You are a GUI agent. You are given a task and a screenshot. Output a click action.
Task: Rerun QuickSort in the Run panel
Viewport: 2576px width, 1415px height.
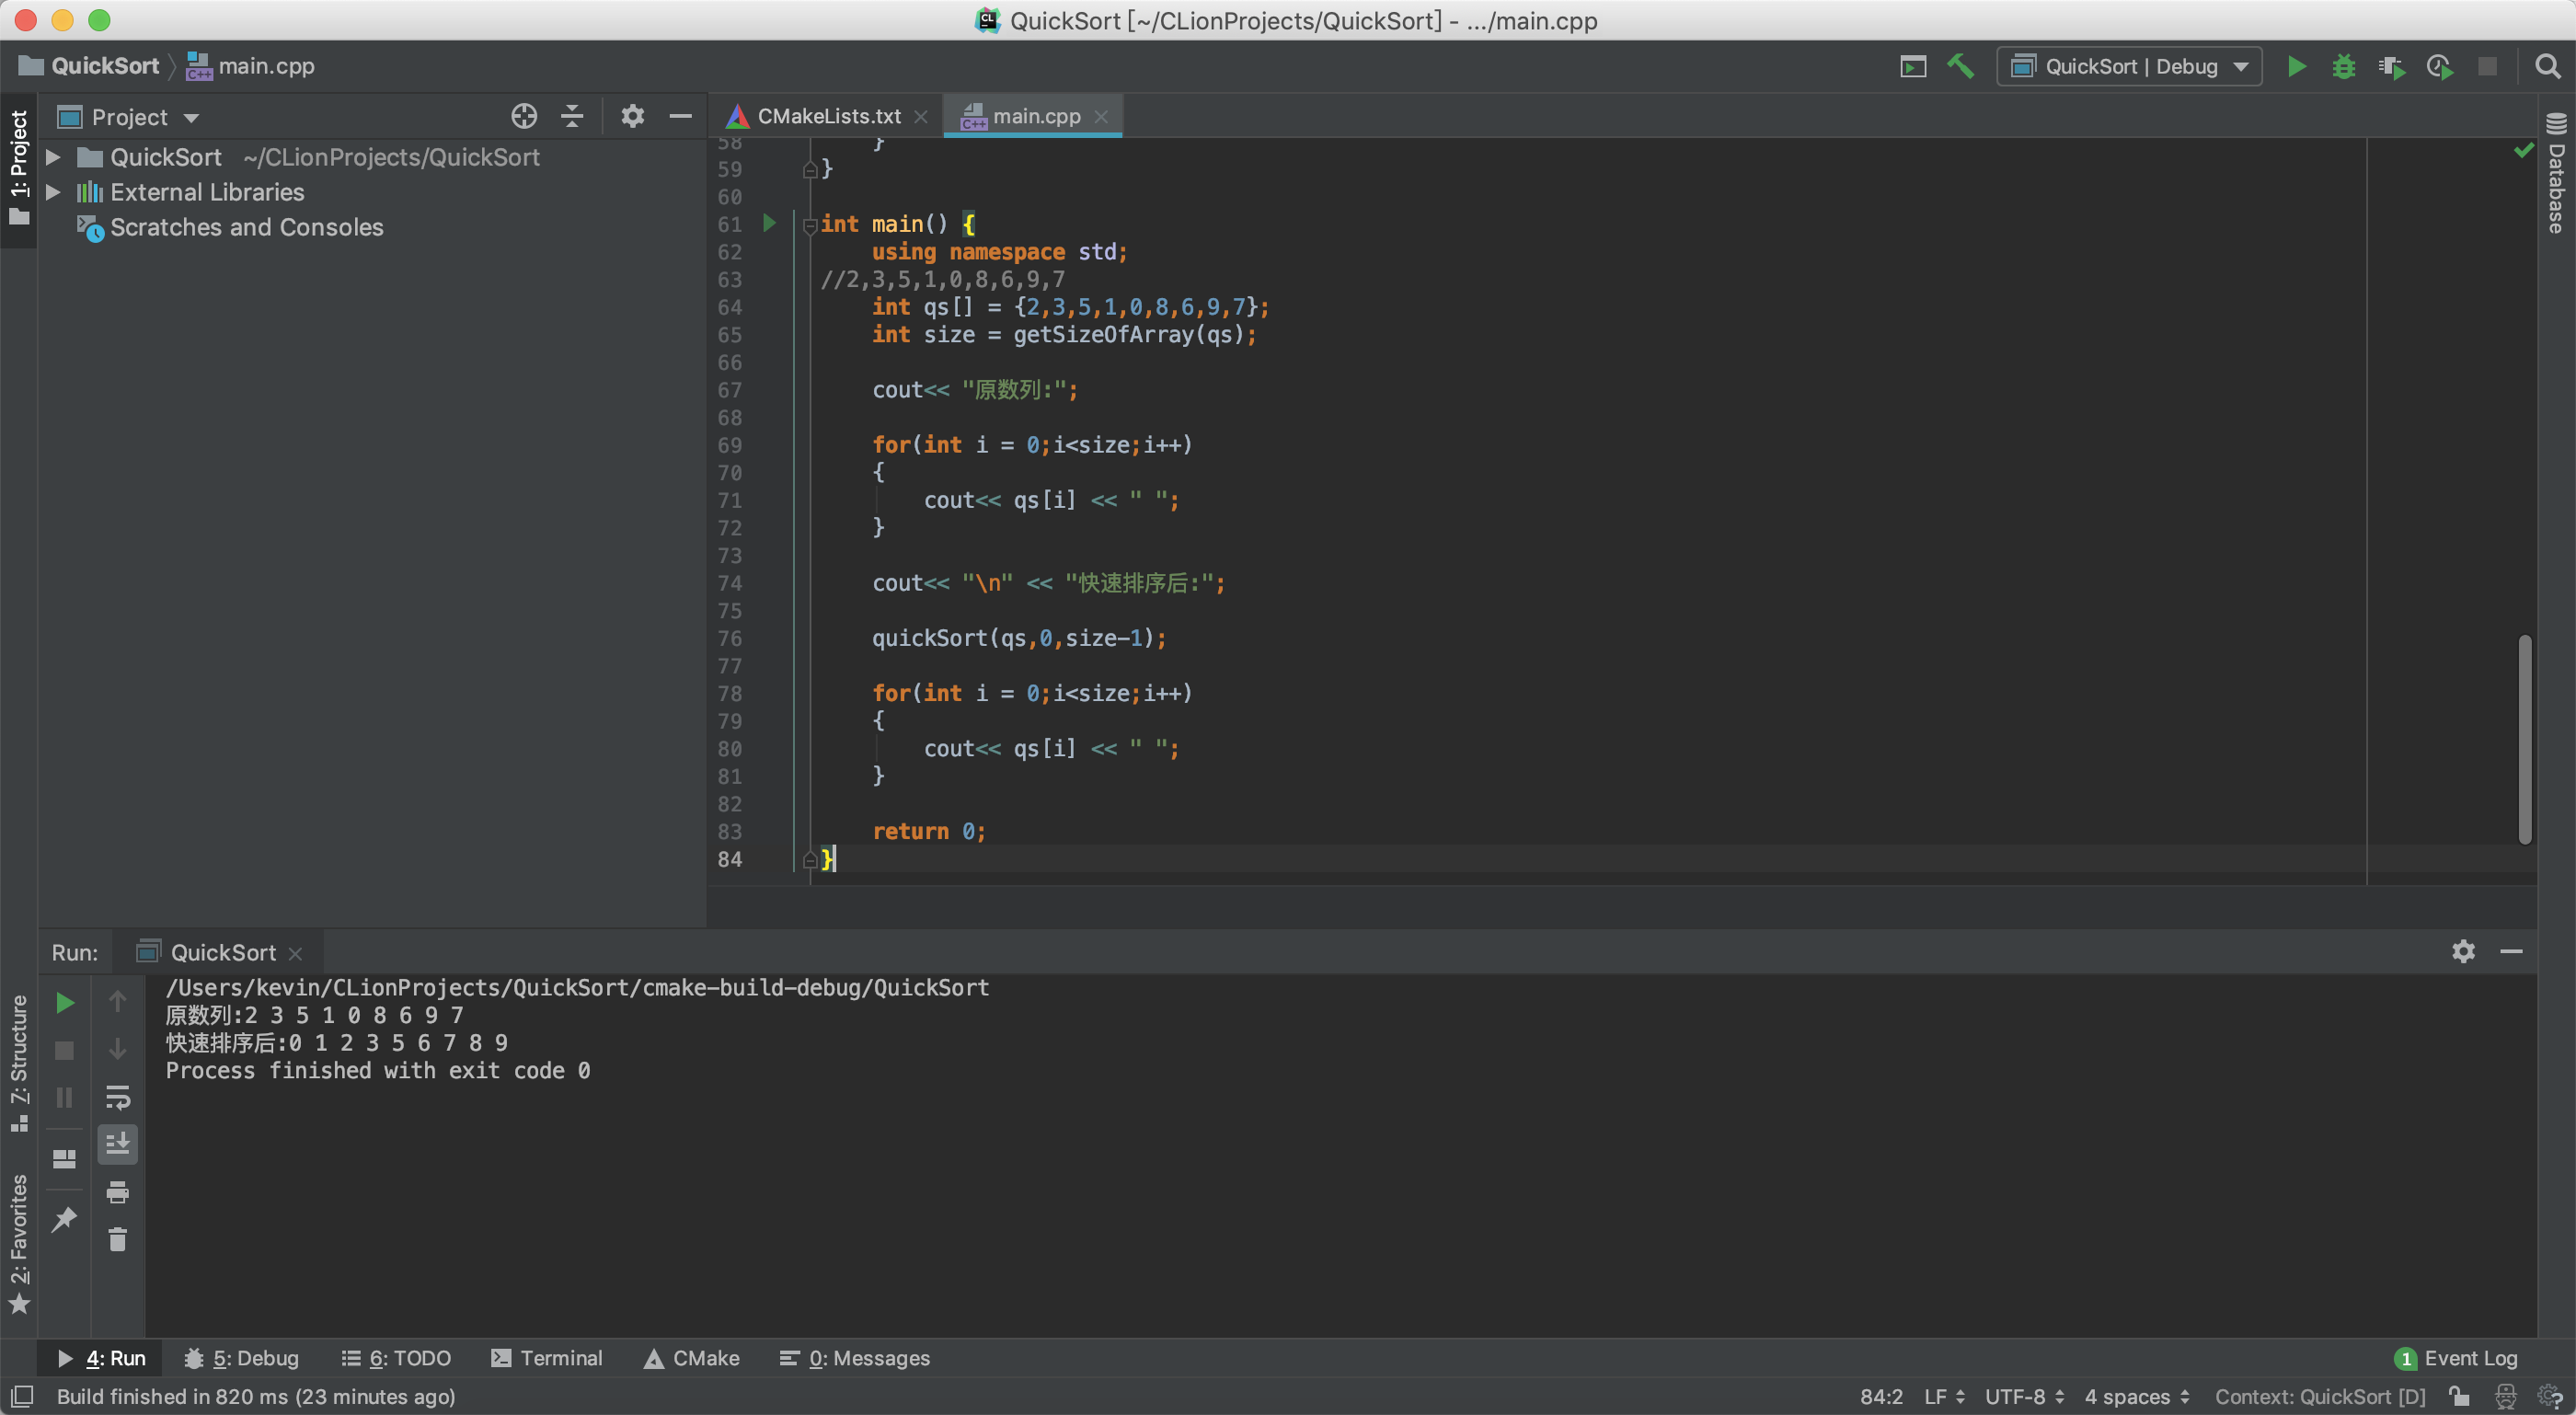[x=64, y=1002]
